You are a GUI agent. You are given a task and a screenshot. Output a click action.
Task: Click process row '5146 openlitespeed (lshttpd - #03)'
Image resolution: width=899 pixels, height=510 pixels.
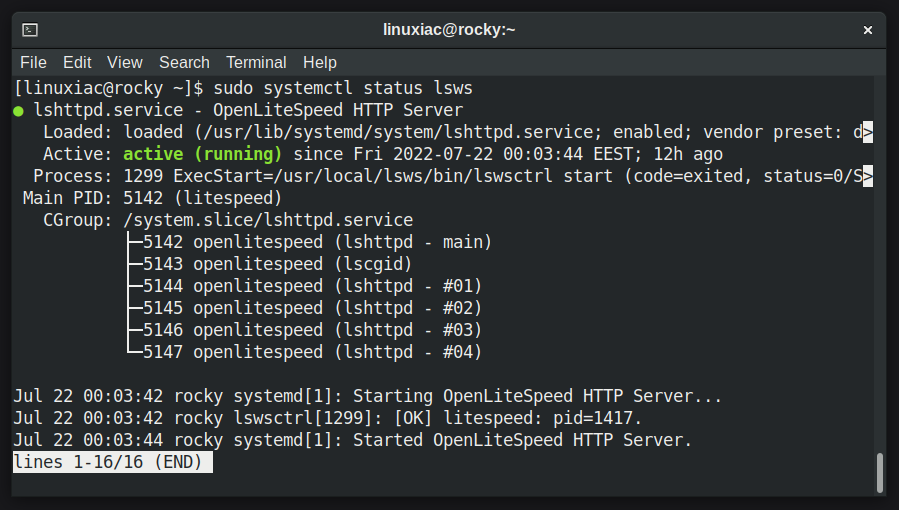click(x=312, y=330)
